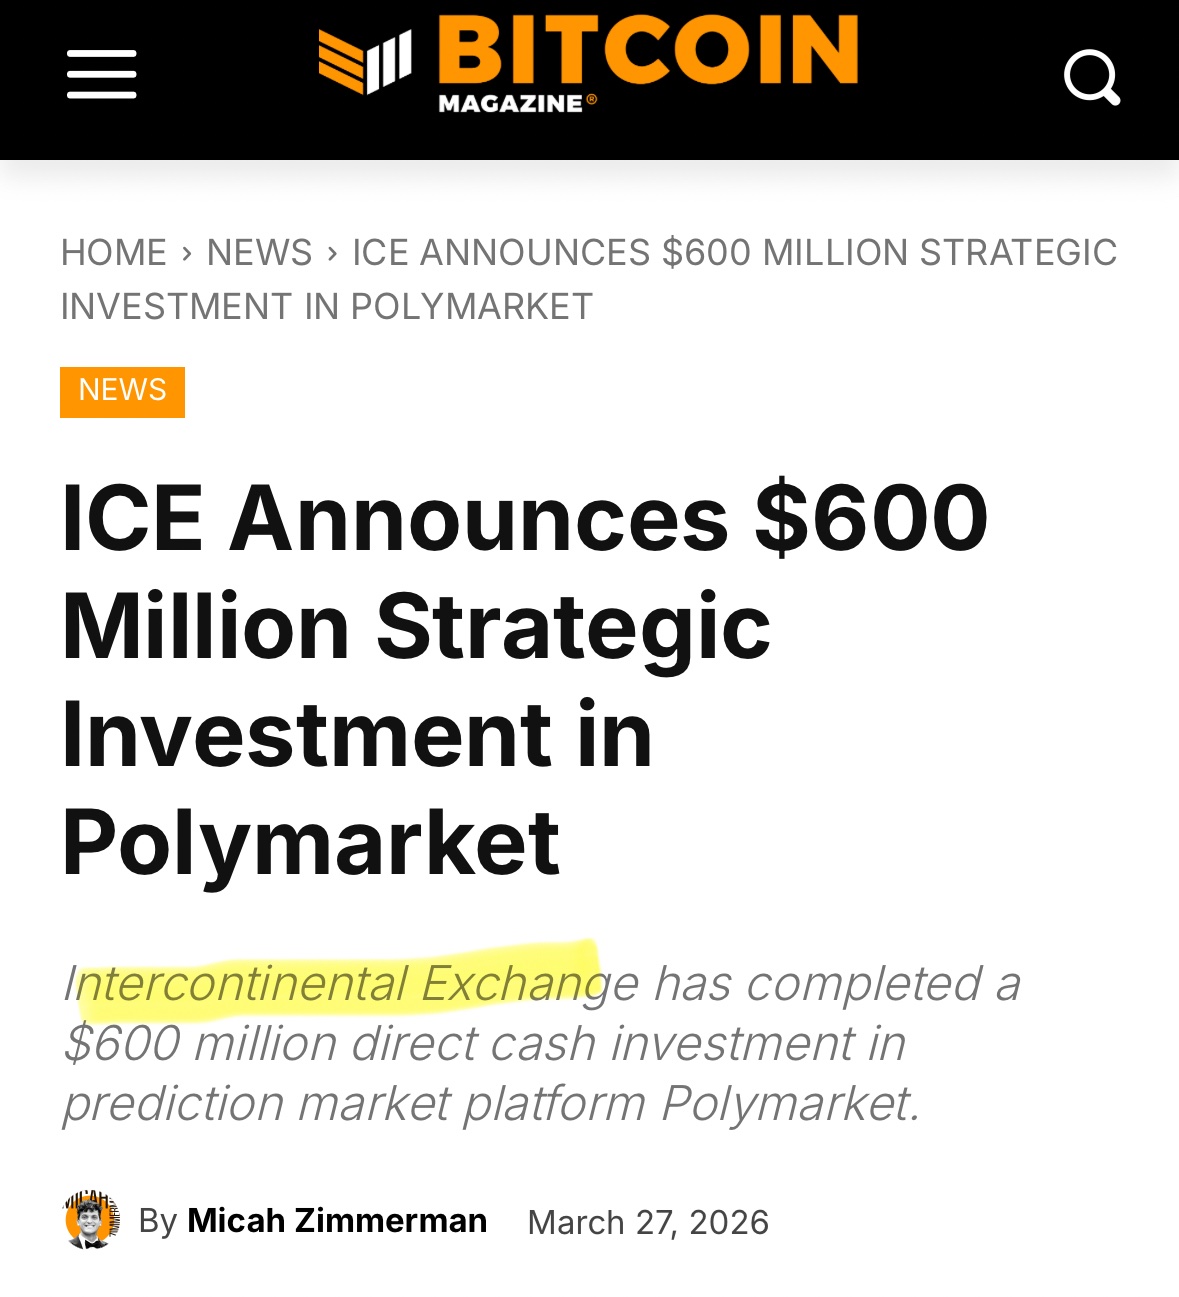Screen dimensions: 1179x1297
Task: Click the orange BITCOIN wordmark
Action: (x=648, y=50)
